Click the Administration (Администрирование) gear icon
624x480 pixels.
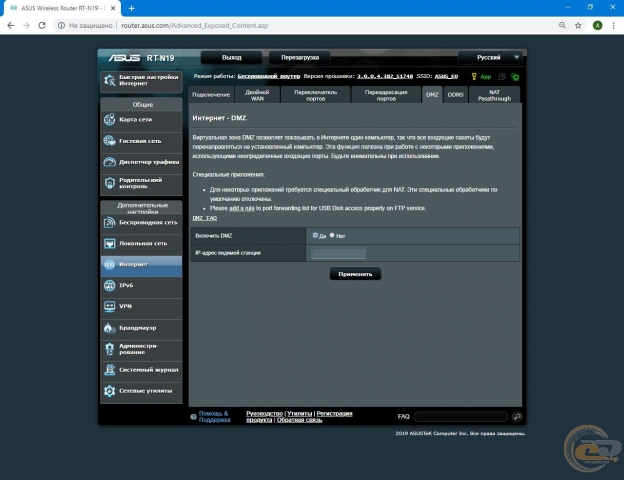tap(109, 349)
